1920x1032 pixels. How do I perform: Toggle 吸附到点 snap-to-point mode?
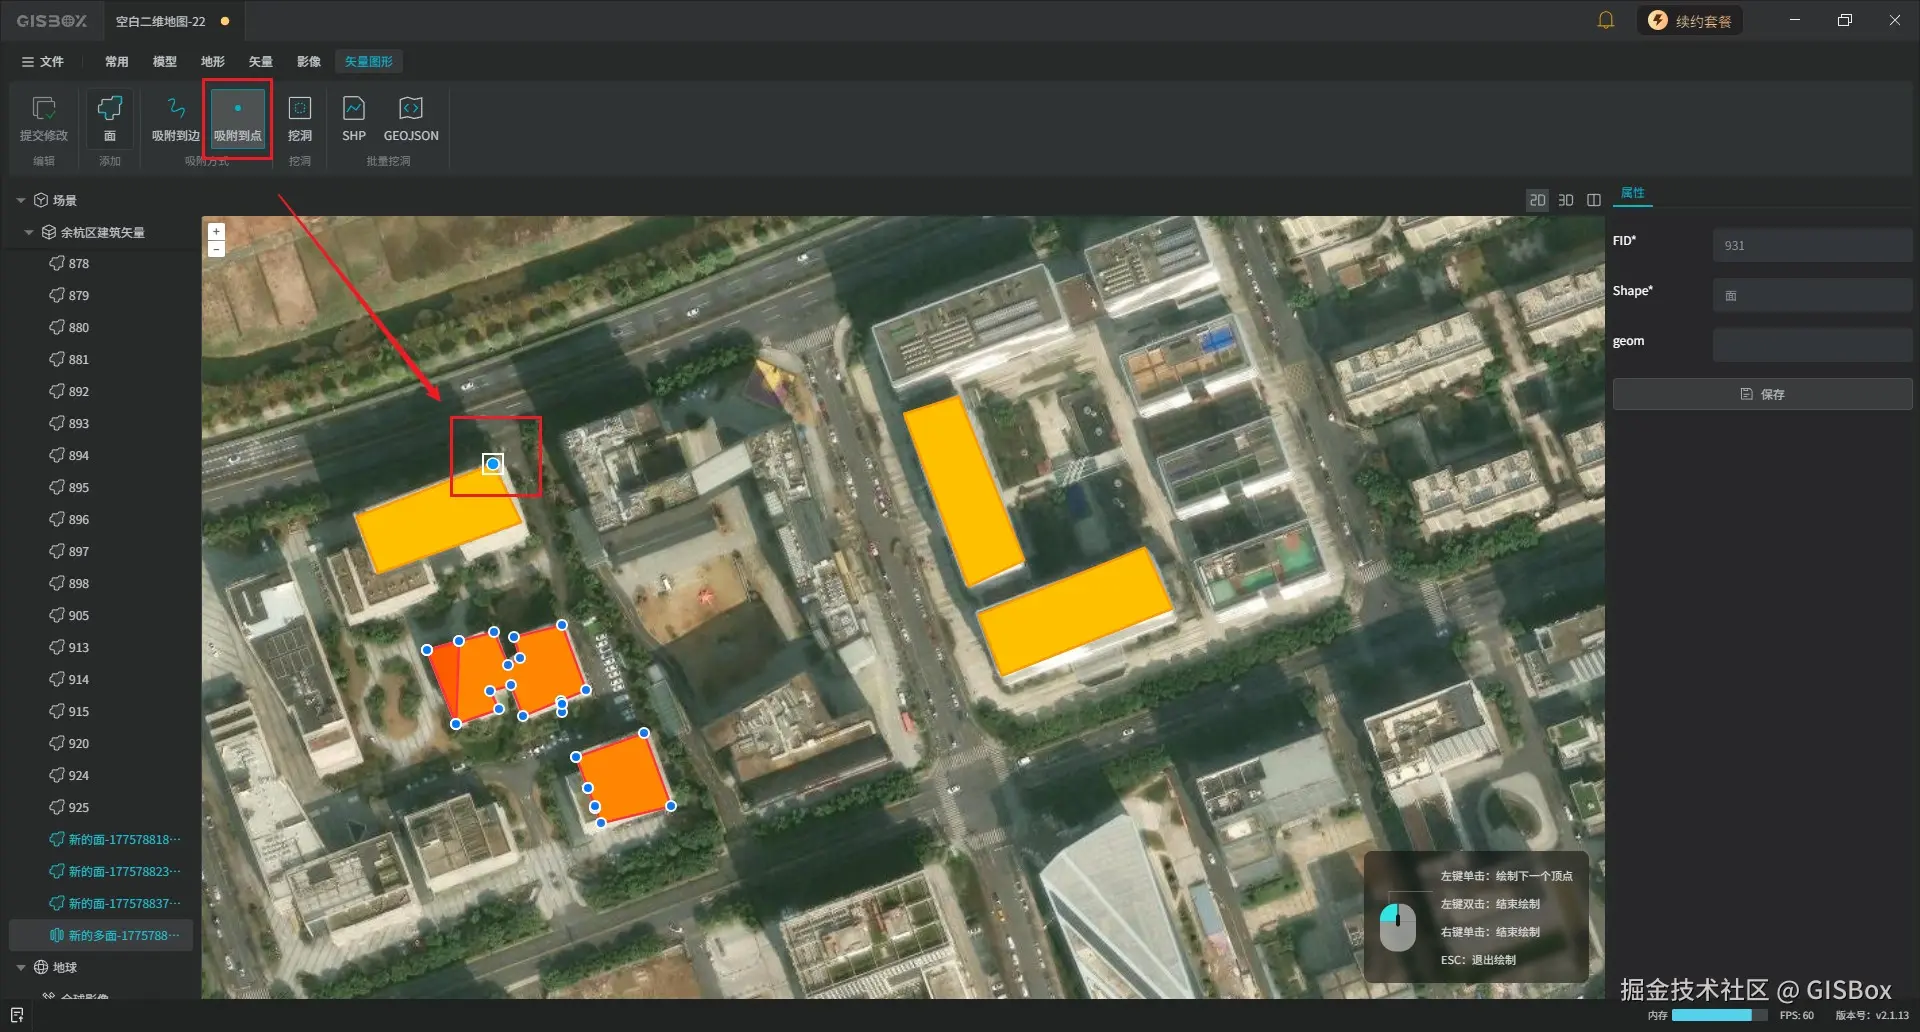tap(238, 119)
